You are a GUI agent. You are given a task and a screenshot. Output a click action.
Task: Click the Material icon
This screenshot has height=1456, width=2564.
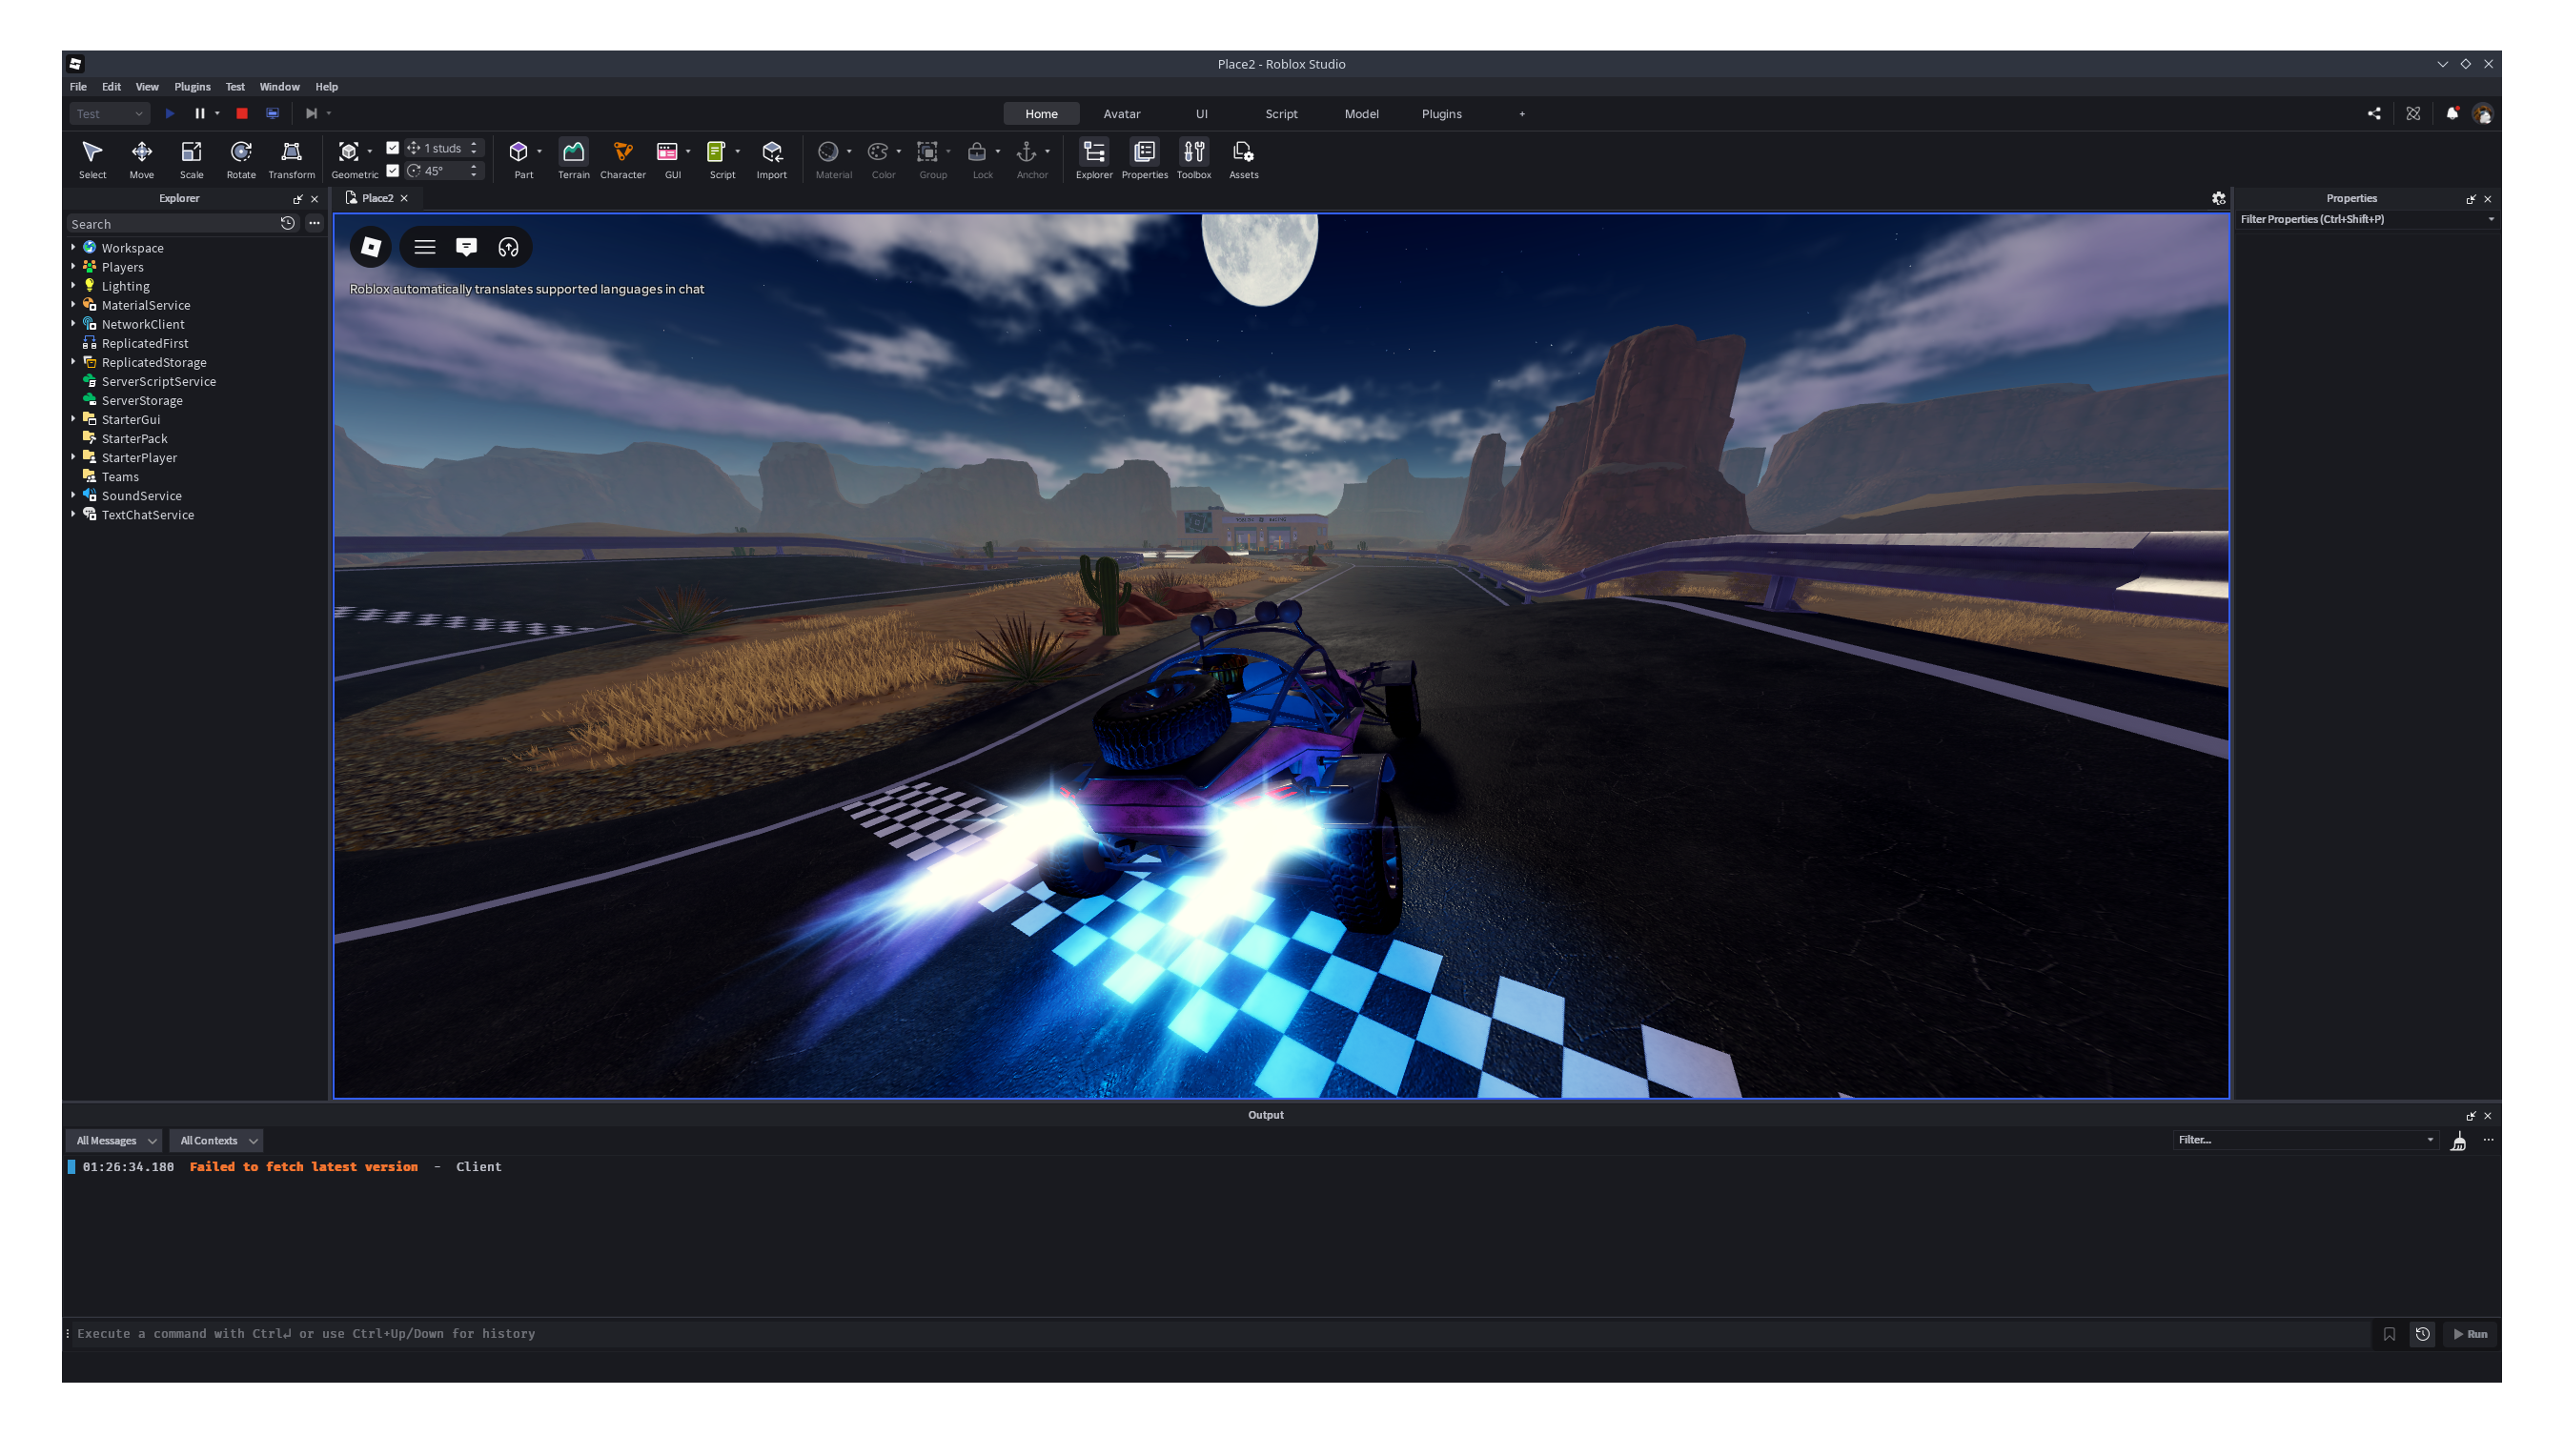click(x=827, y=152)
